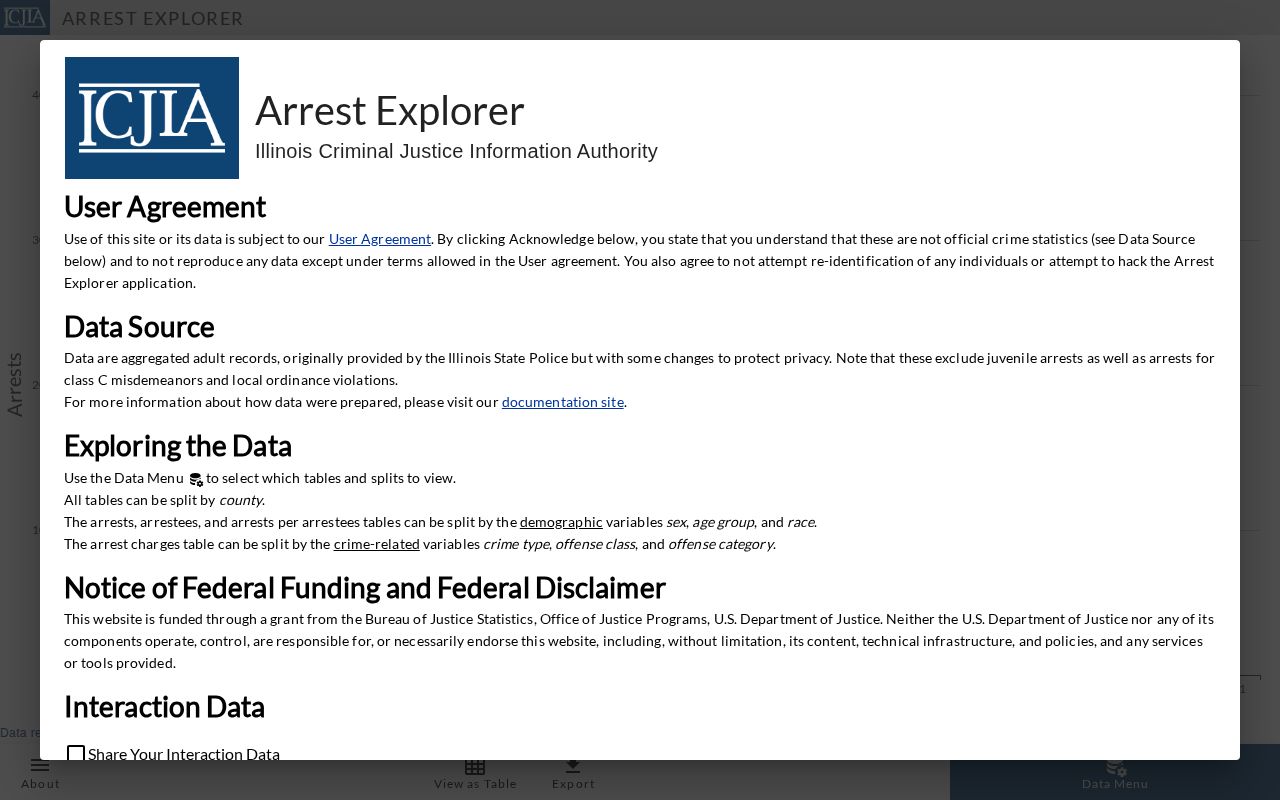
Task: Click the Arrest Explorer modal title
Action: (x=390, y=110)
